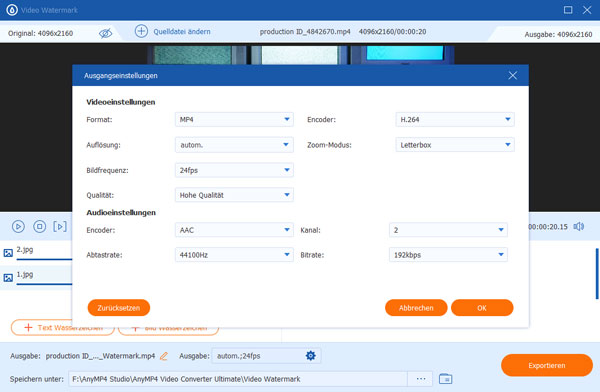Close the Ausgangseinstellungen dialog
The image size is (600, 392).
coord(513,75)
